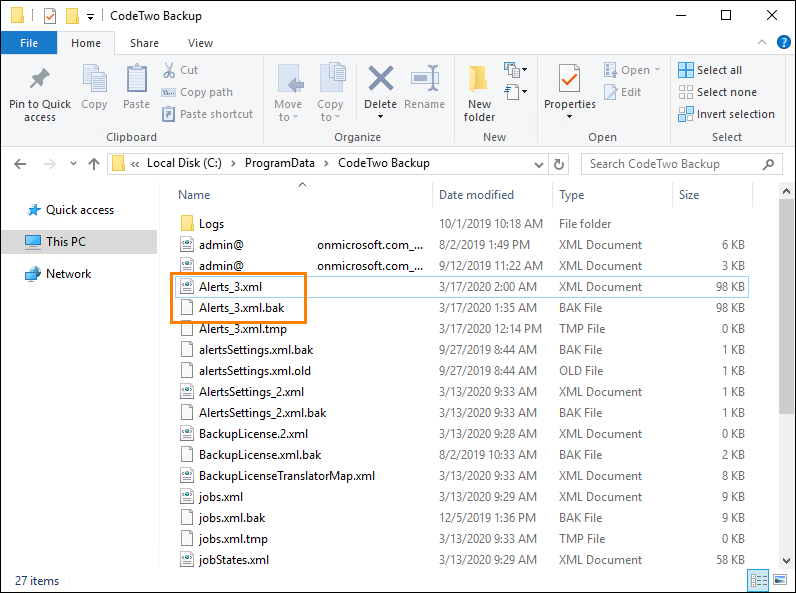The image size is (796, 593).
Task: Click the Help question mark icon
Action: [x=784, y=43]
